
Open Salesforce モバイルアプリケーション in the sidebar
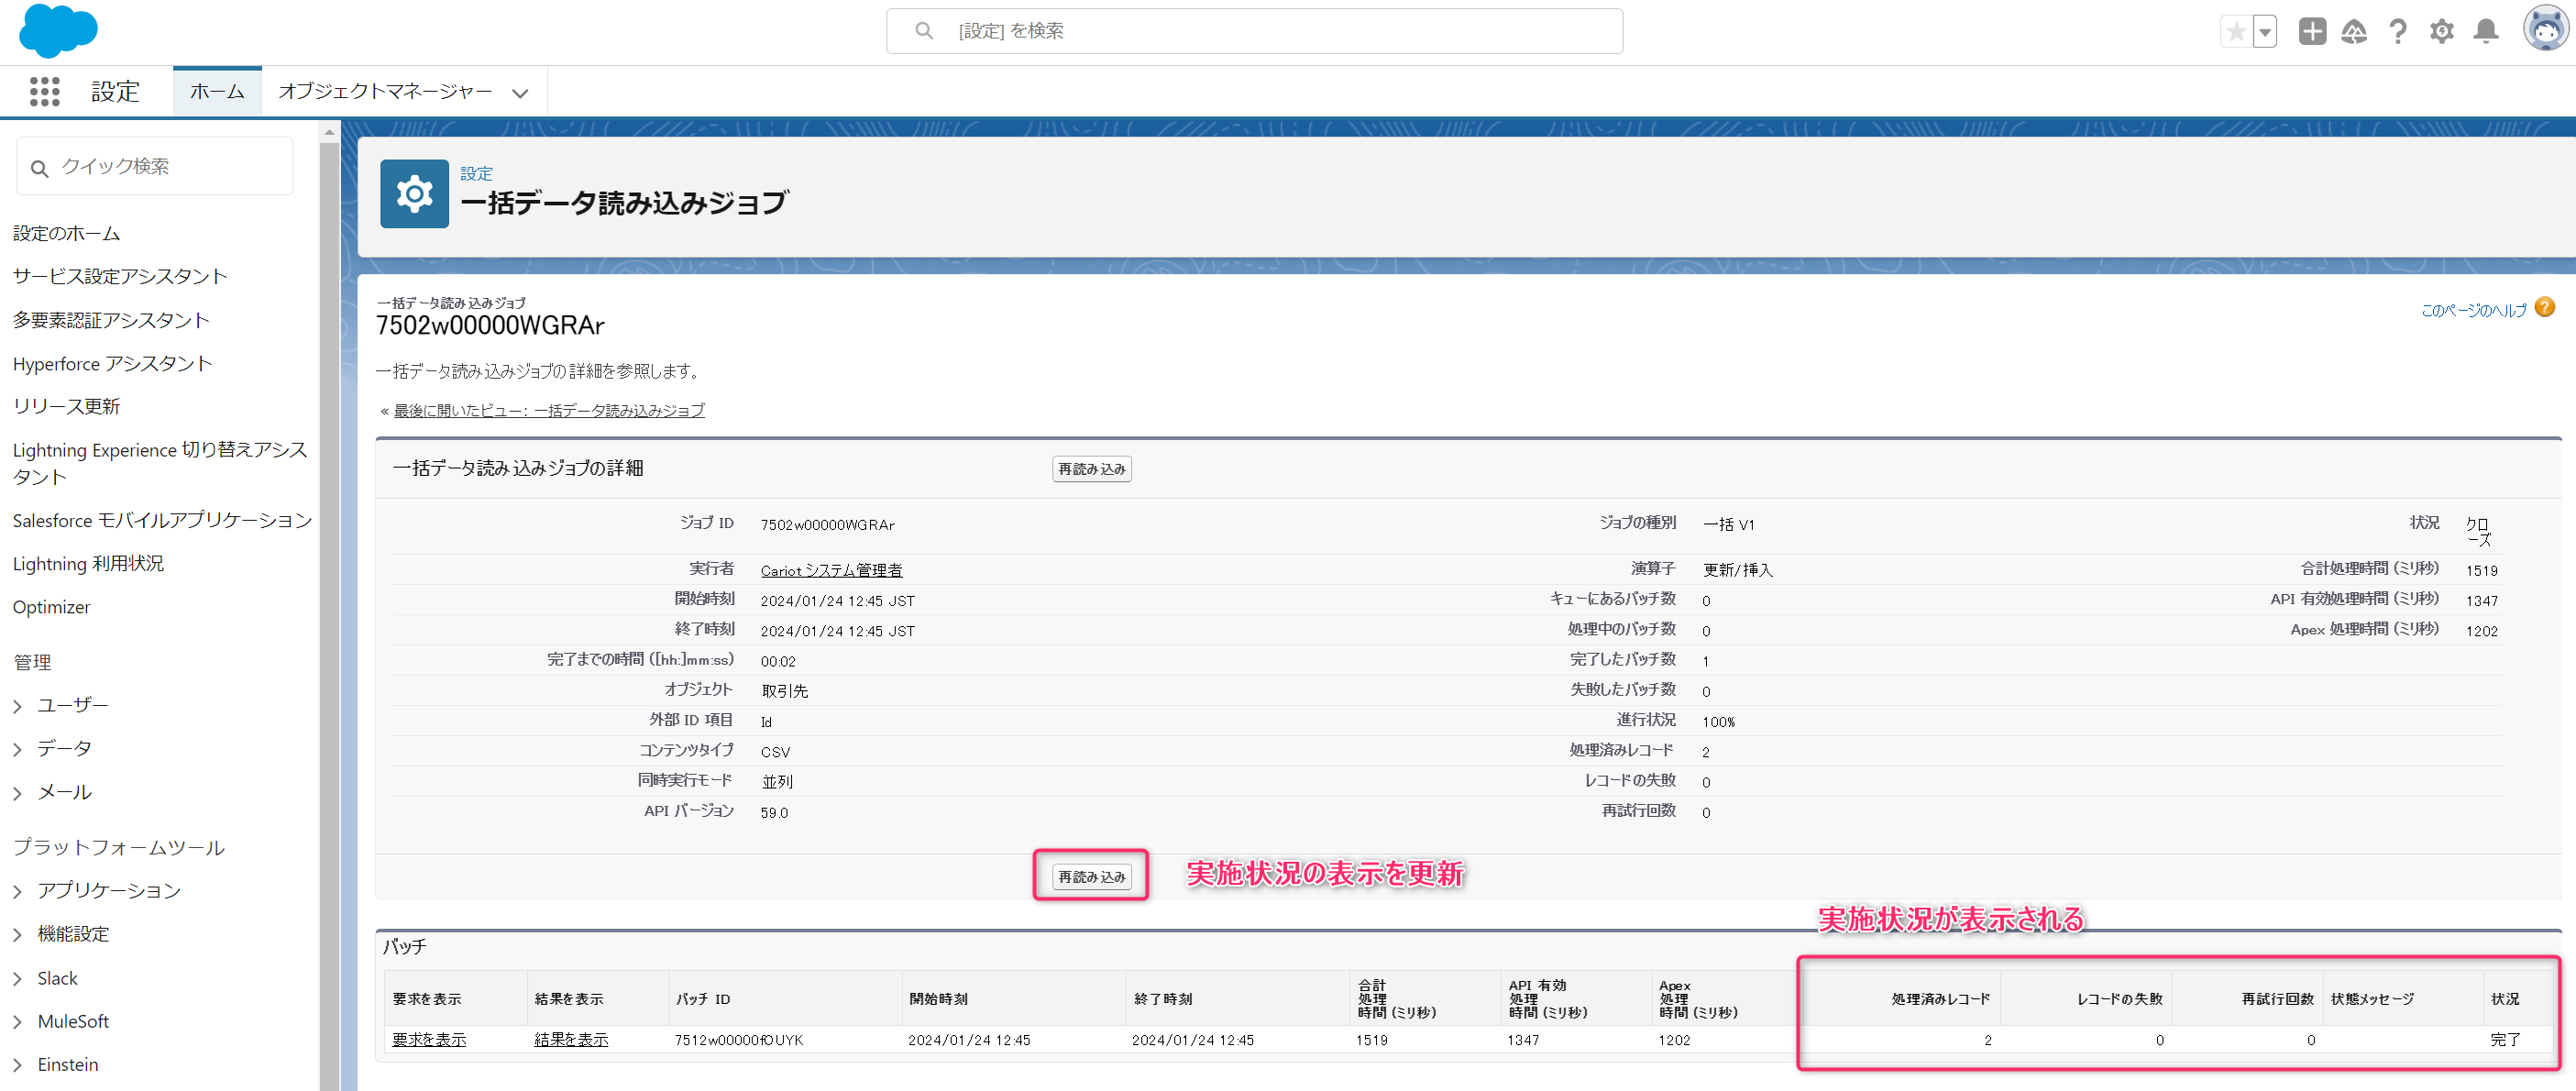coord(162,520)
